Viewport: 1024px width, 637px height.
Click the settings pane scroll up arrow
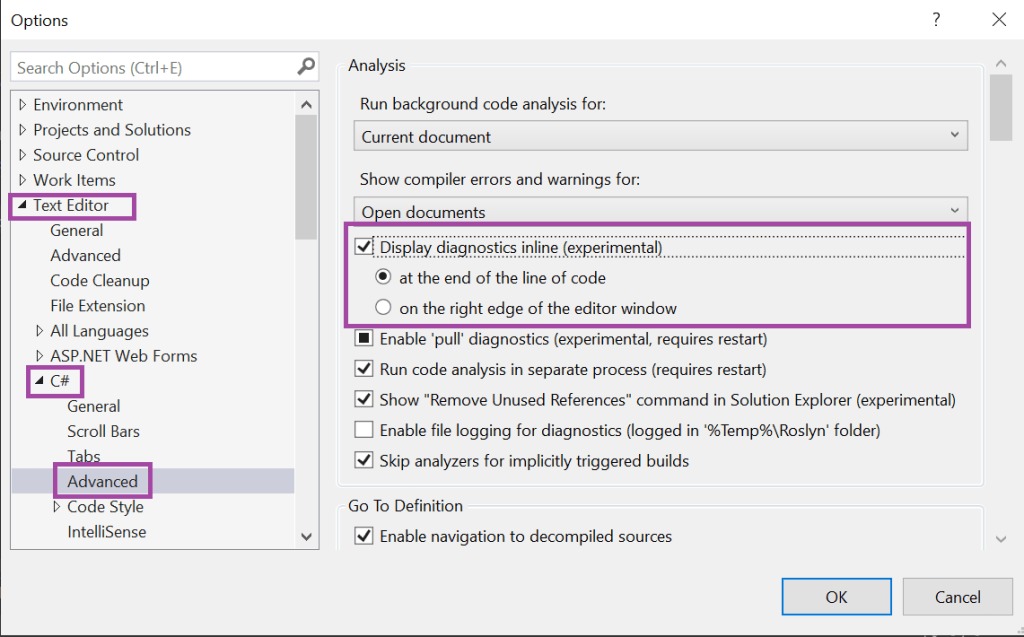(1000, 63)
